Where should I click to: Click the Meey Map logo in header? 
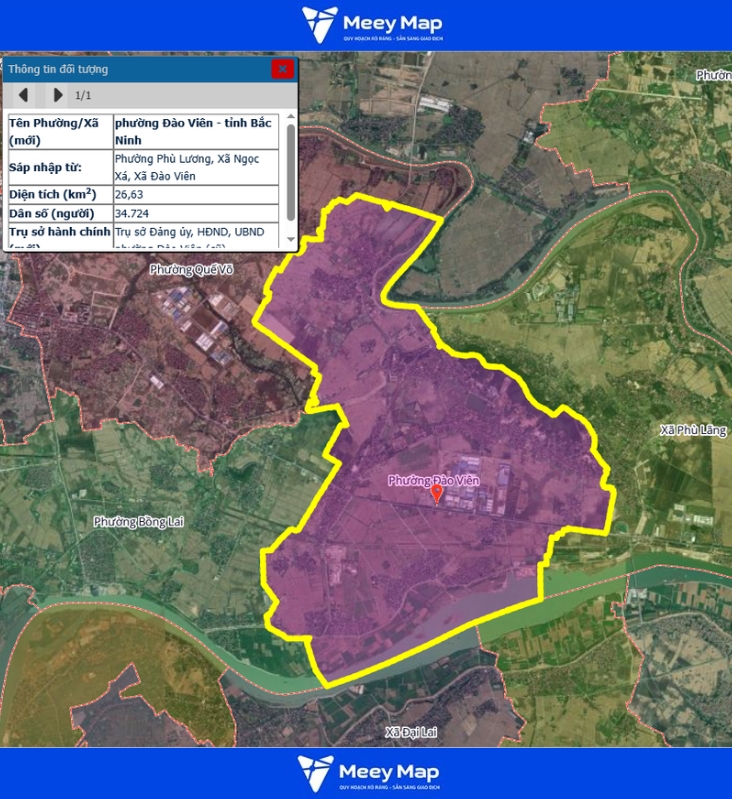(372, 25)
